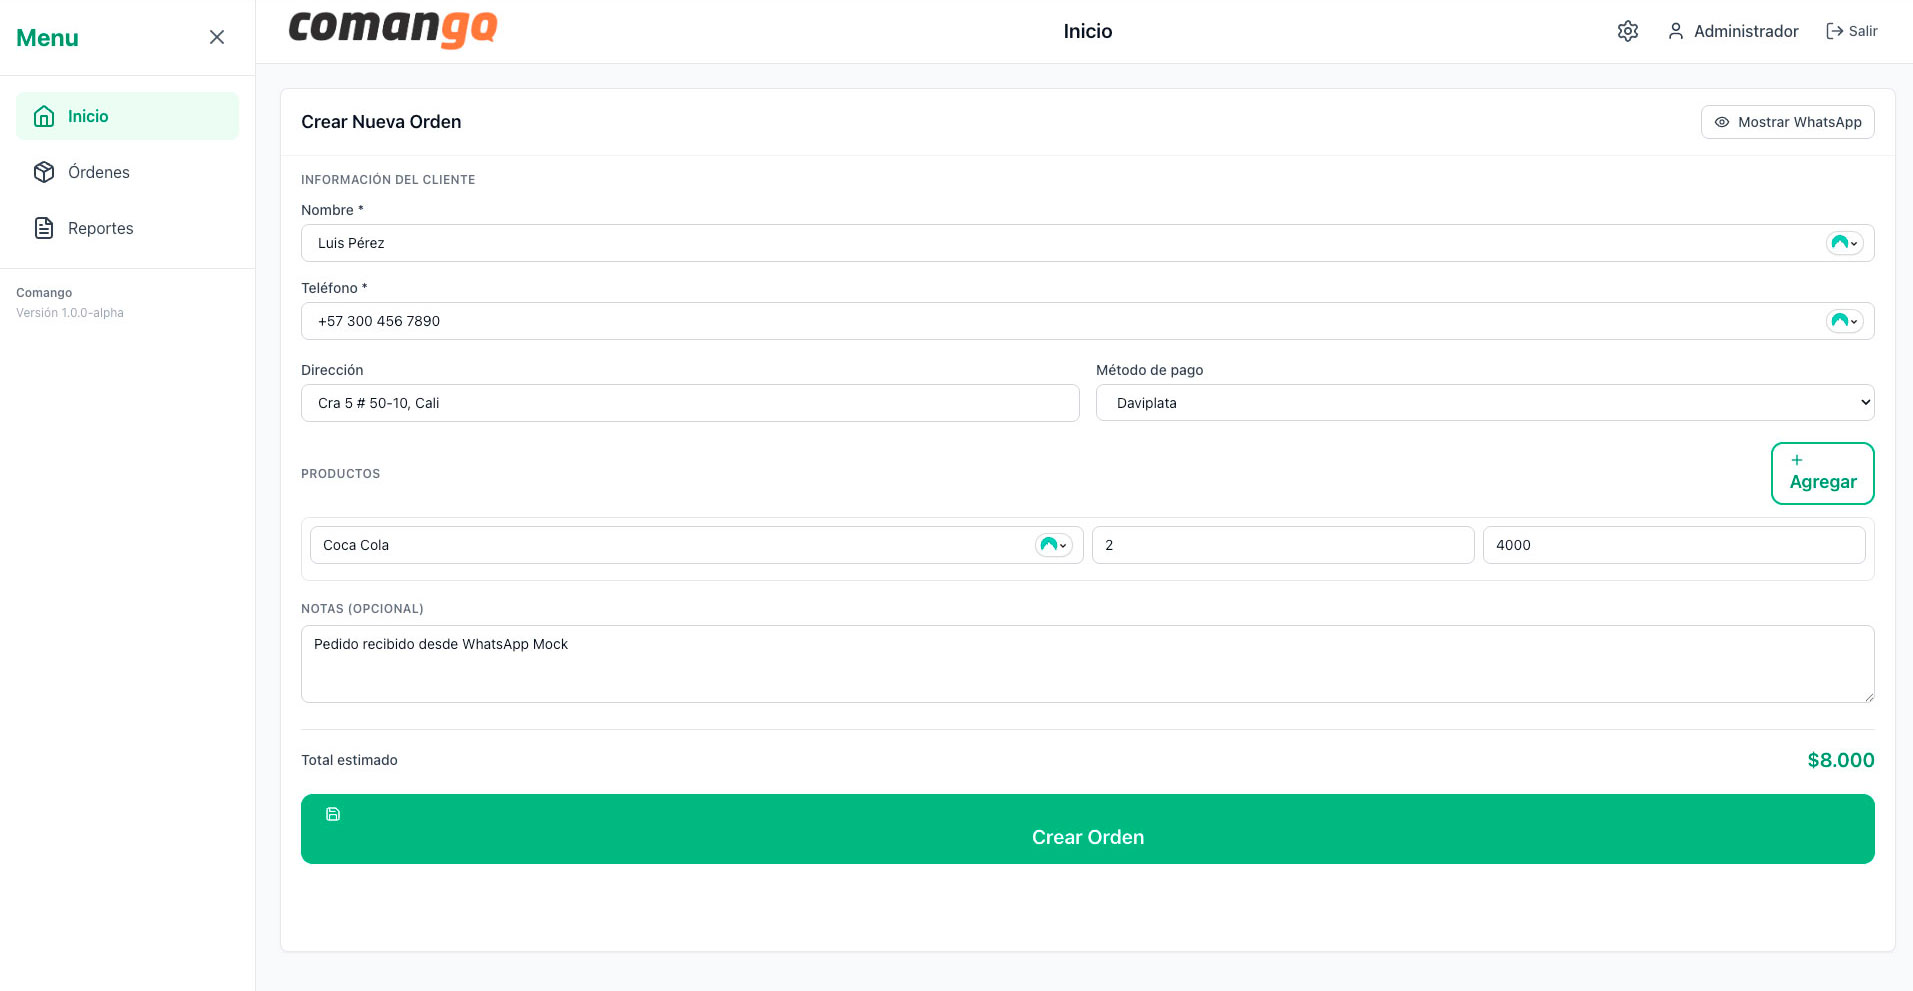1913x991 pixels.
Task: Click the product price field showing 4000
Action: [1673, 545]
